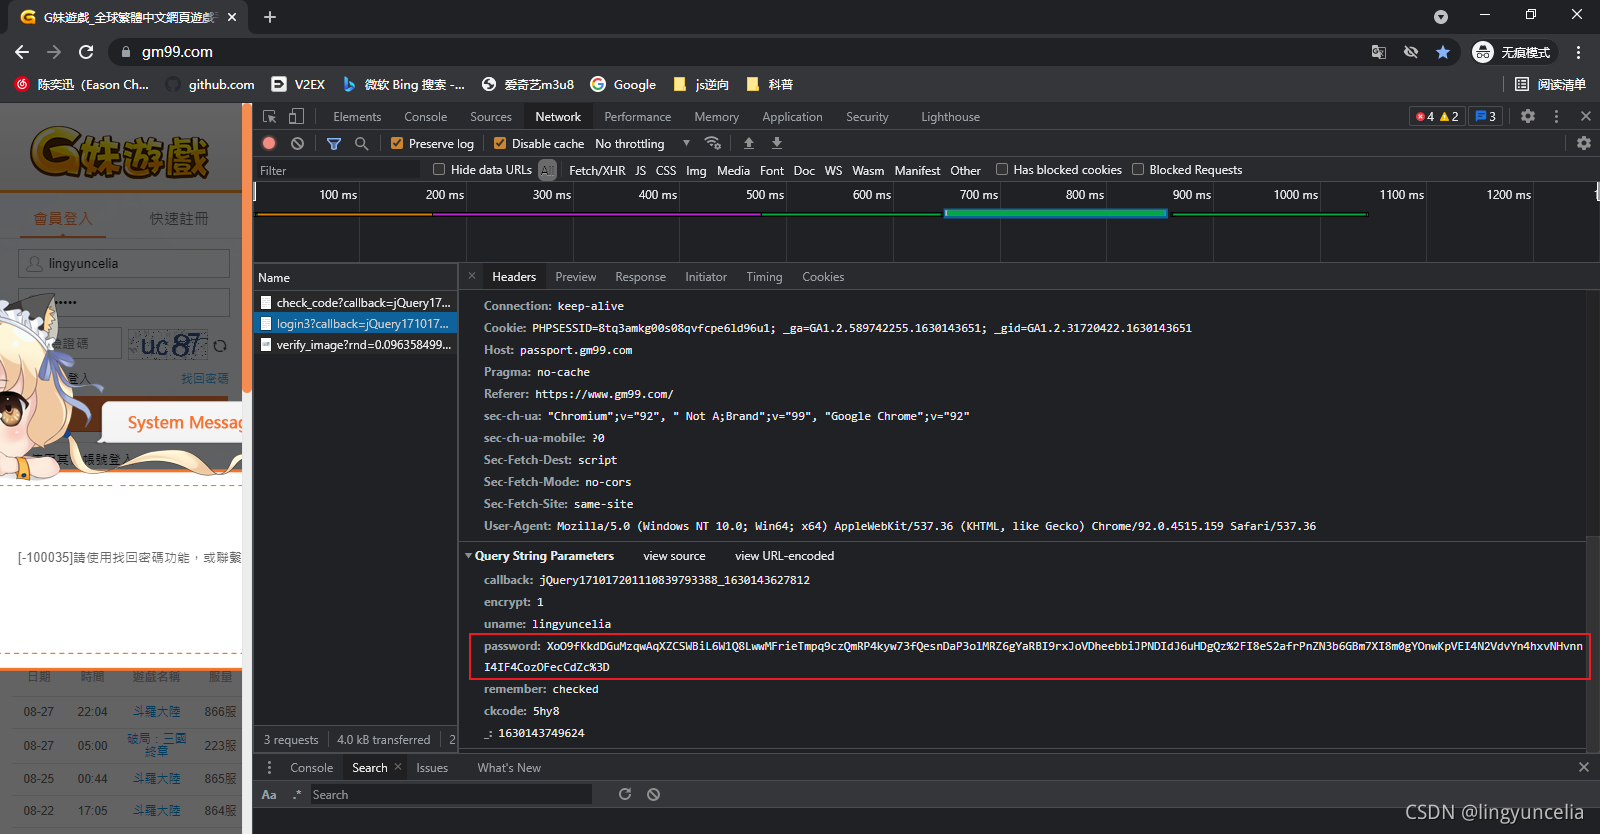Click the inspect element selector icon
This screenshot has height=834, width=1600.
pos(270,117)
